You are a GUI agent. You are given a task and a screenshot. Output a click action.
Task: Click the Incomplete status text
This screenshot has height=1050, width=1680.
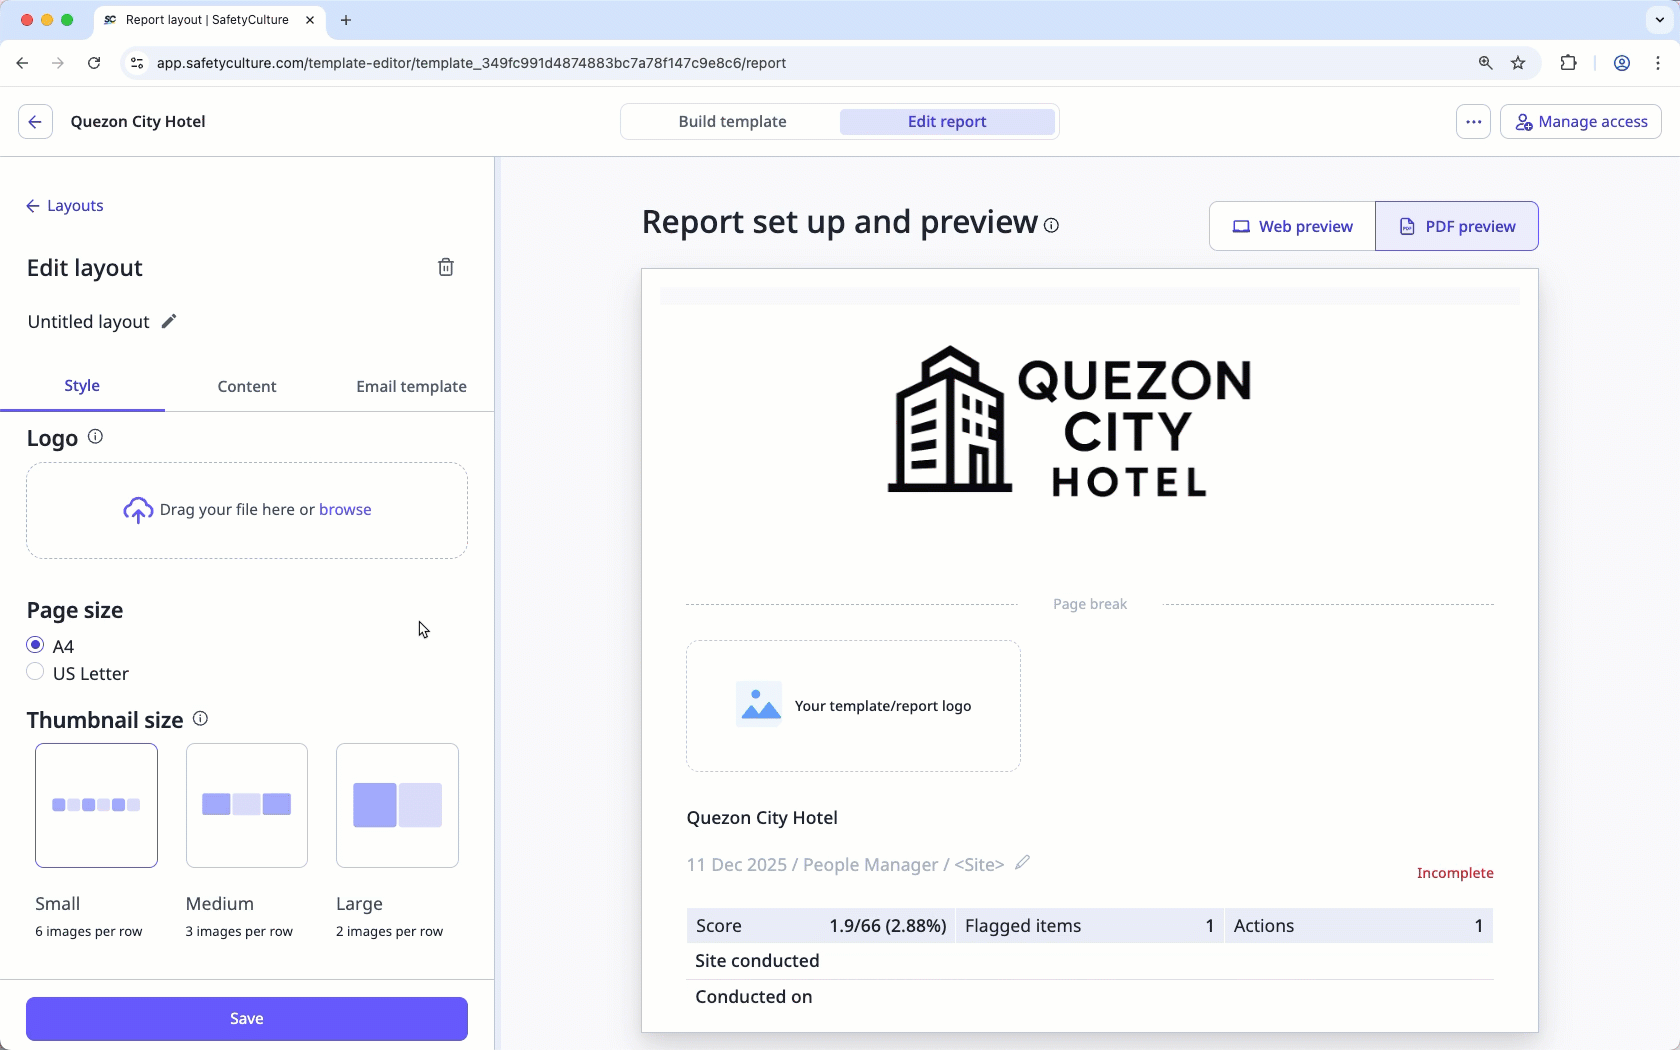pos(1455,873)
